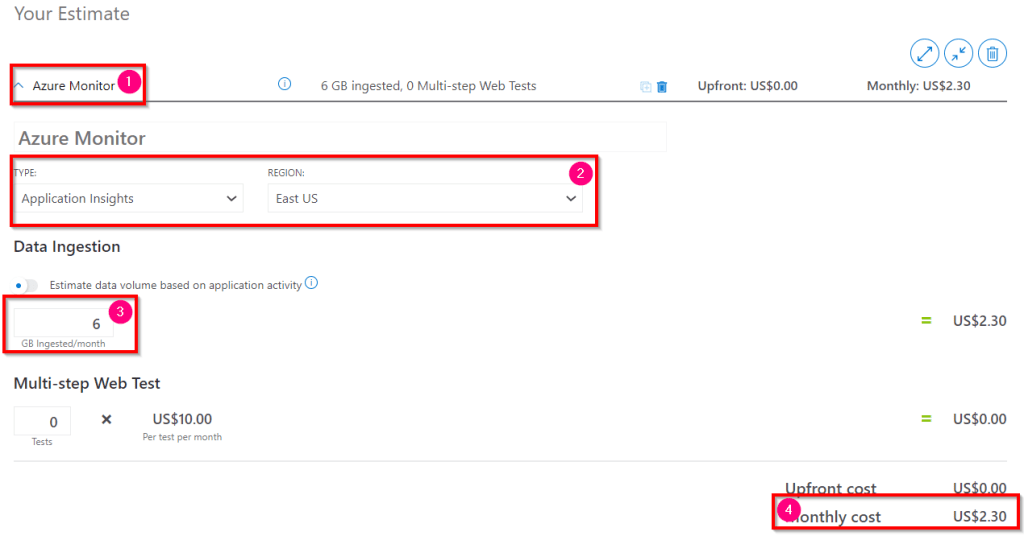
Task: Click the multiply symbol beside the Tests field
Action: 107,420
